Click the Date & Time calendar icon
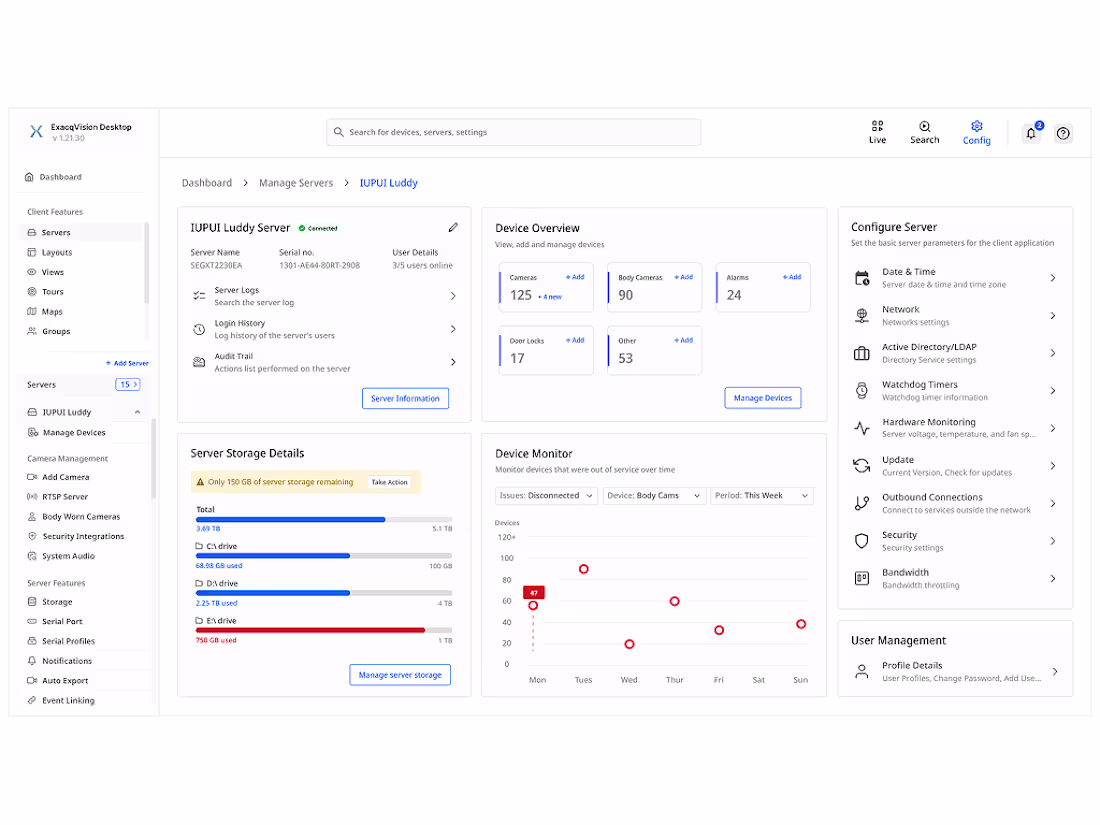The width and height of the screenshot is (1100, 825). point(862,278)
